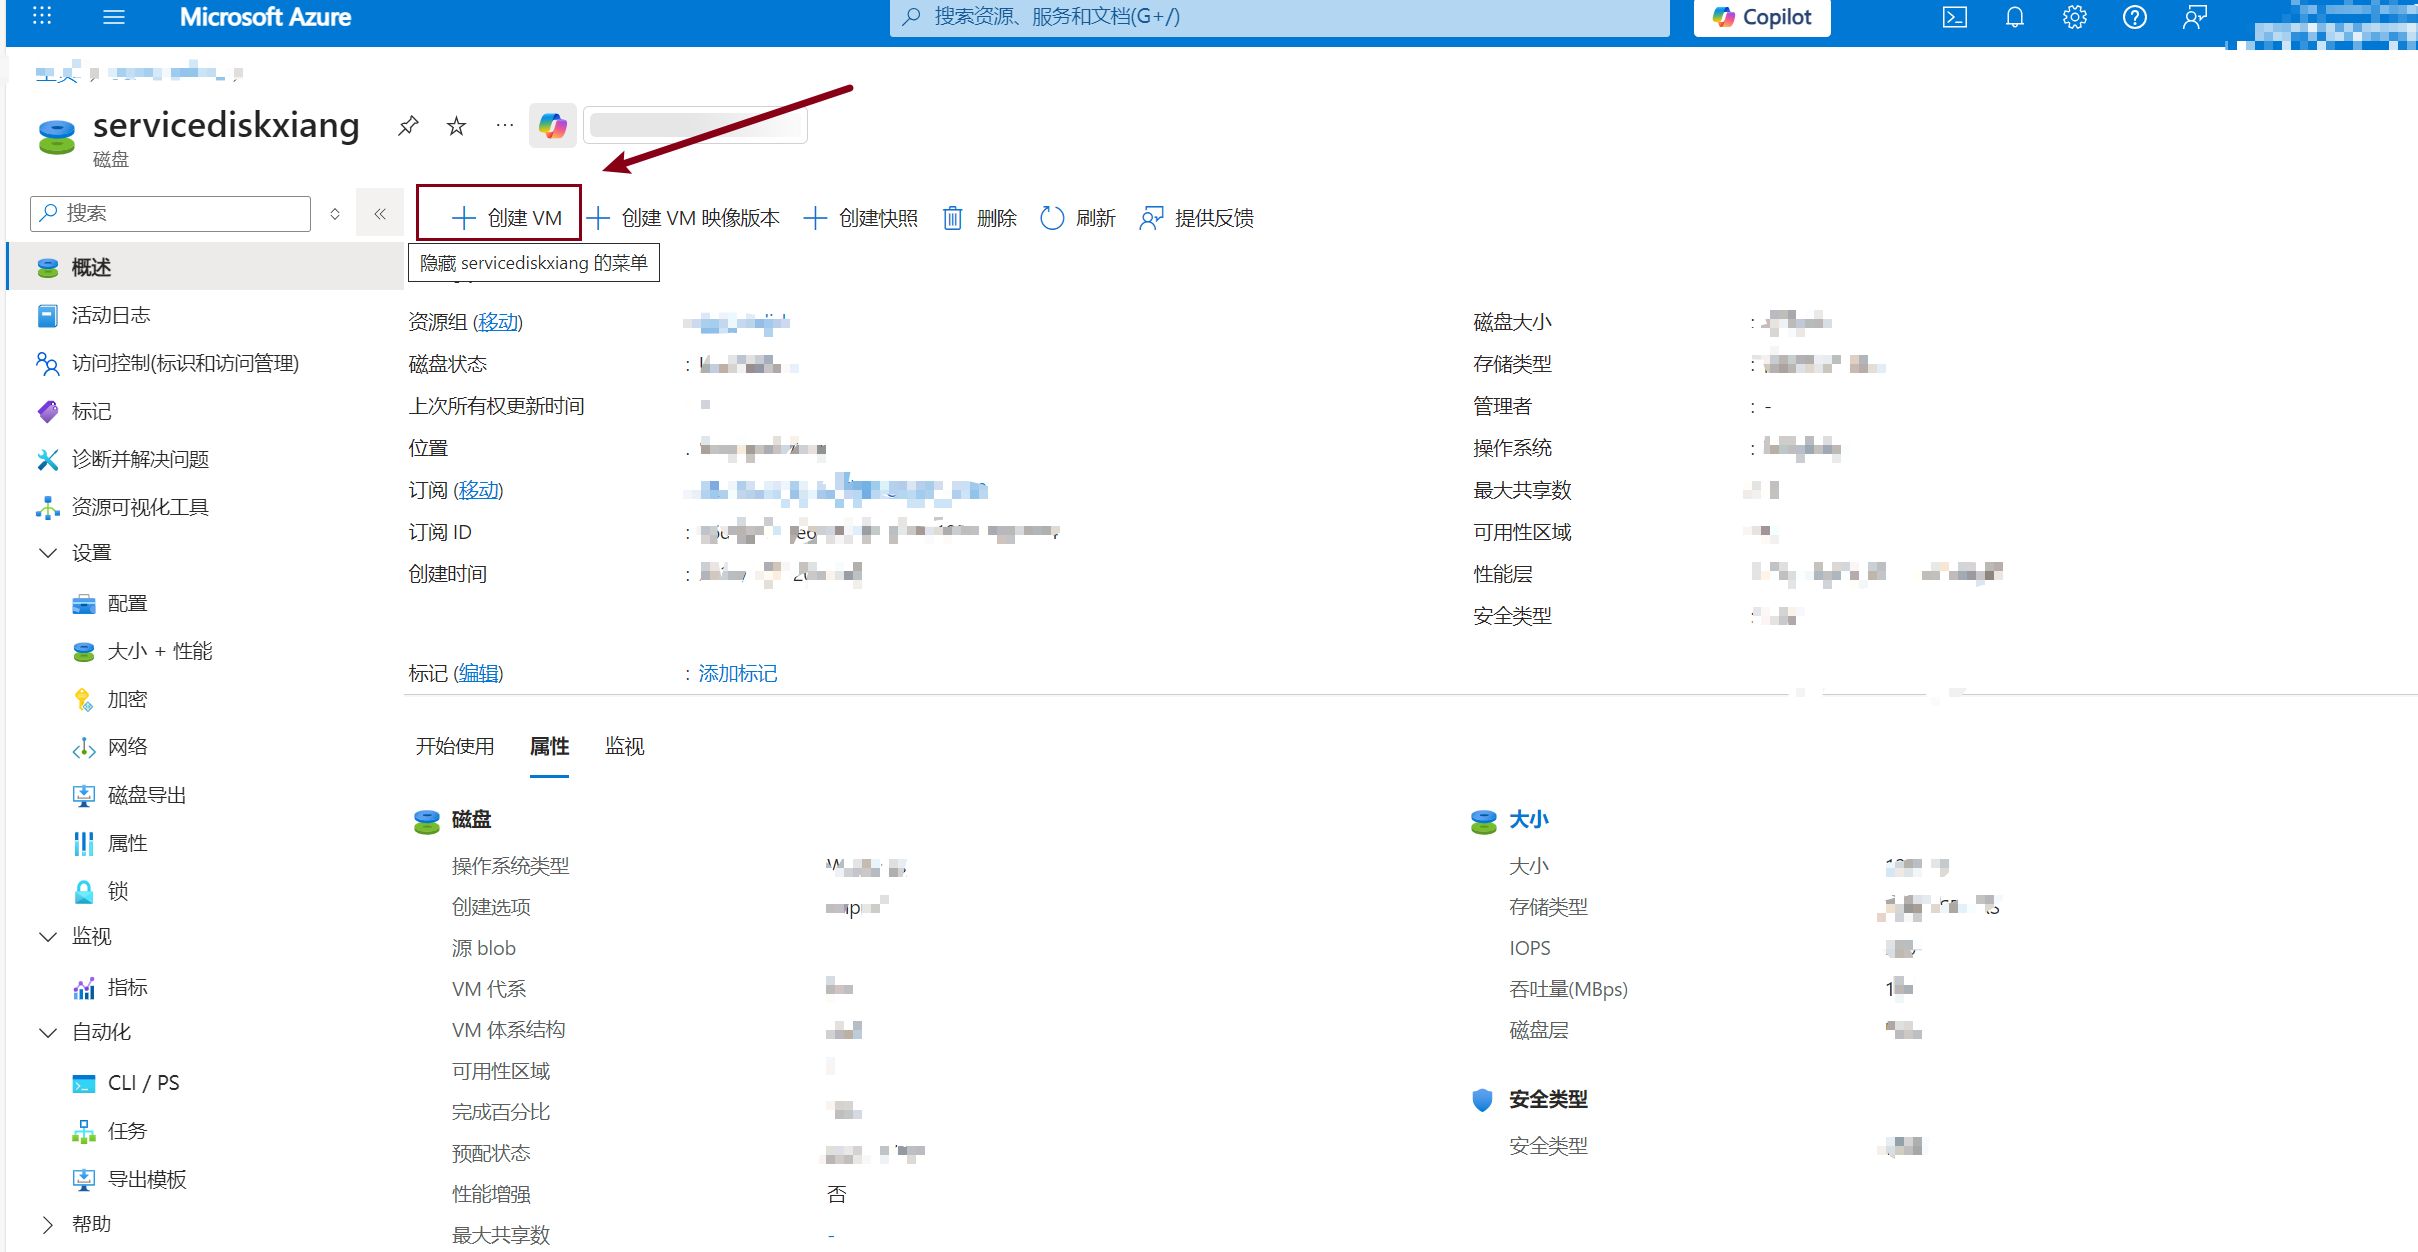Image resolution: width=2418 pixels, height=1252 pixels.
Task: Click the Add tags link
Action: click(737, 674)
